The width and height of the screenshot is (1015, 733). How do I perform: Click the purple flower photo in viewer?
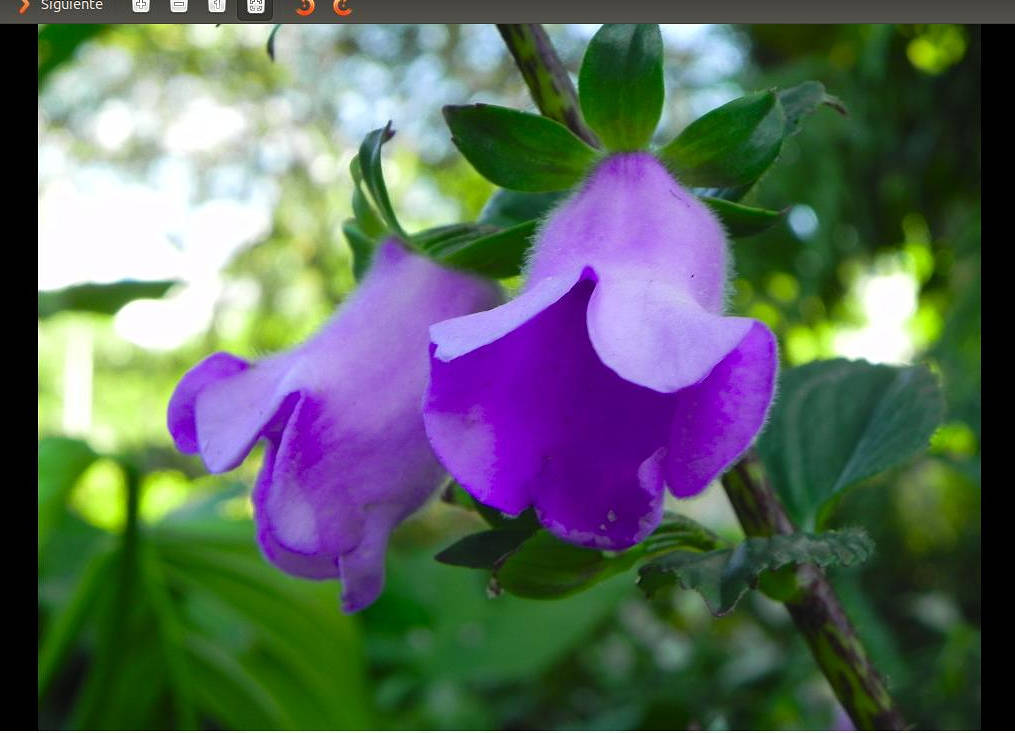509,377
